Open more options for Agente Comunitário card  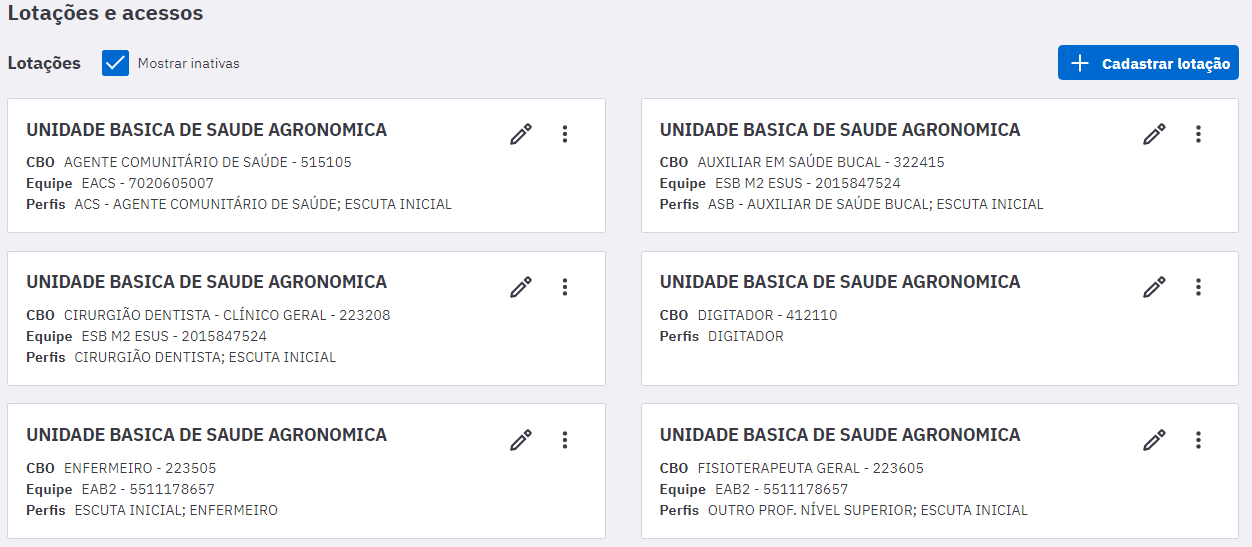pos(565,134)
